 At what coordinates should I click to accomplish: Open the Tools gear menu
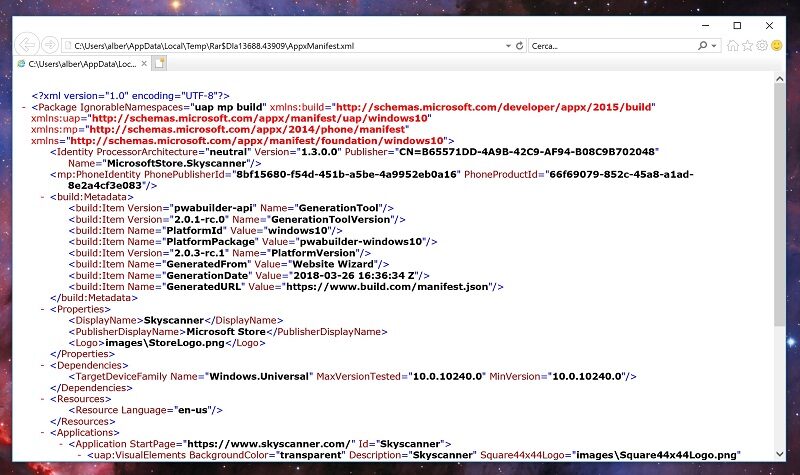(762, 45)
